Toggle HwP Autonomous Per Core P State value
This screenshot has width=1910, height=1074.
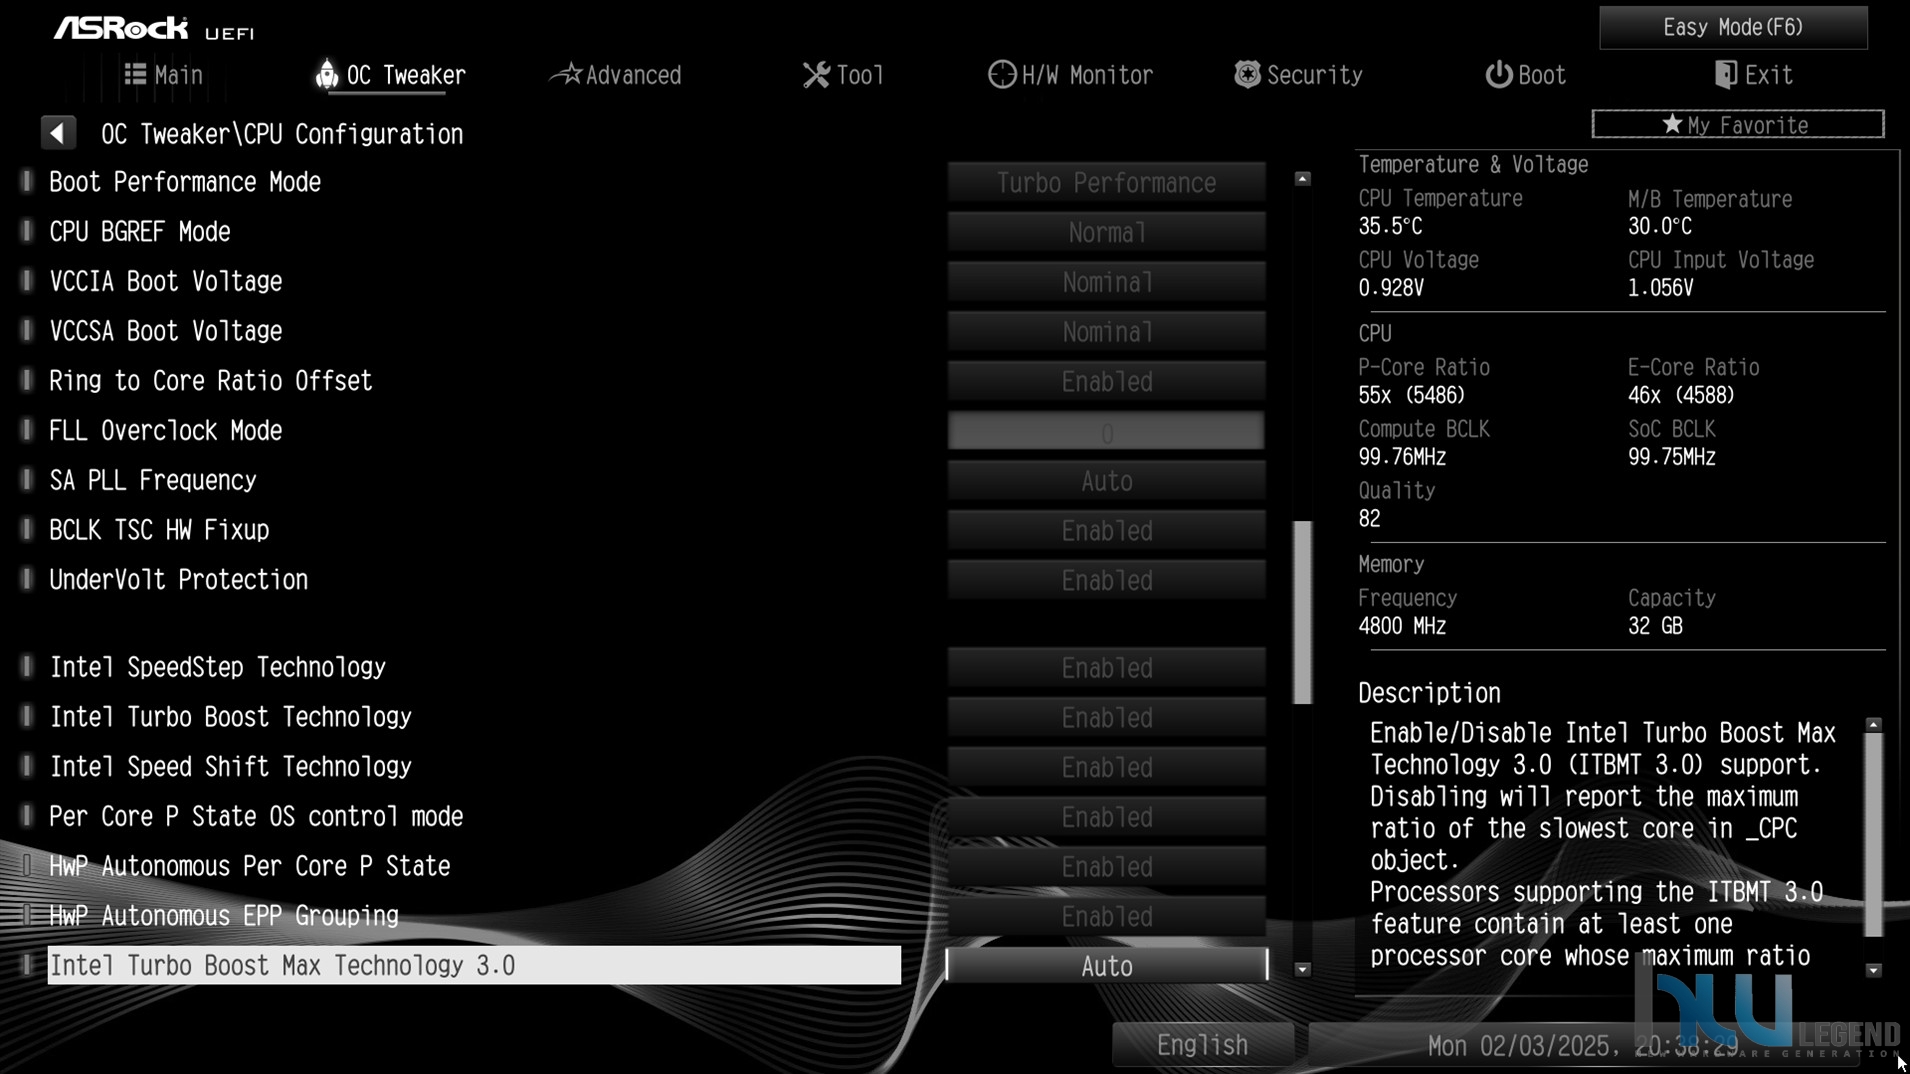(1106, 866)
